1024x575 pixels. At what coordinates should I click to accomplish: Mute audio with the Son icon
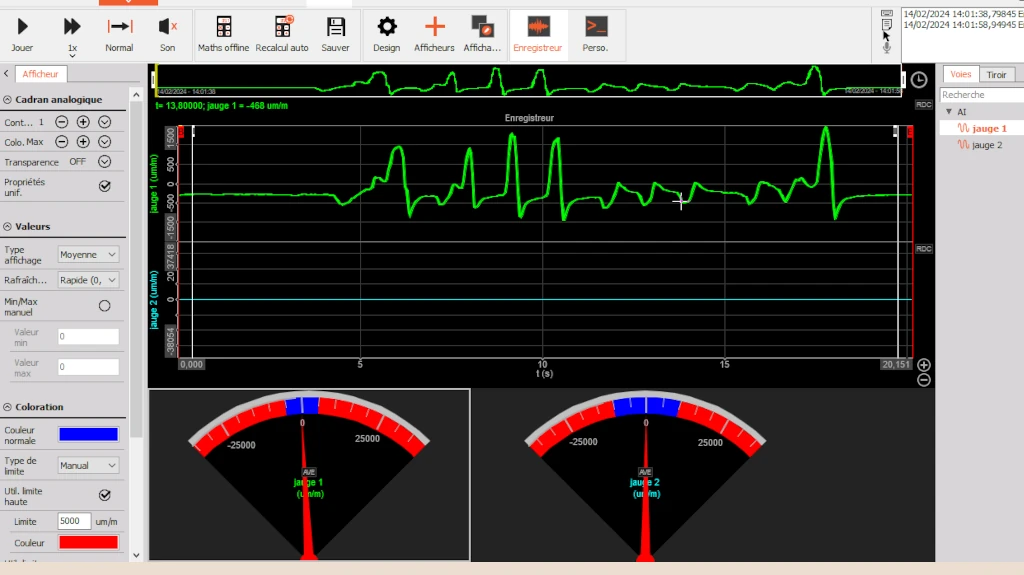tap(167, 28)
